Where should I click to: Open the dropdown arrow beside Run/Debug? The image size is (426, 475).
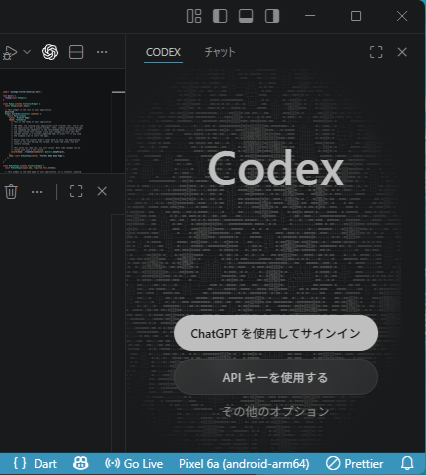click(x=27, y=52)
